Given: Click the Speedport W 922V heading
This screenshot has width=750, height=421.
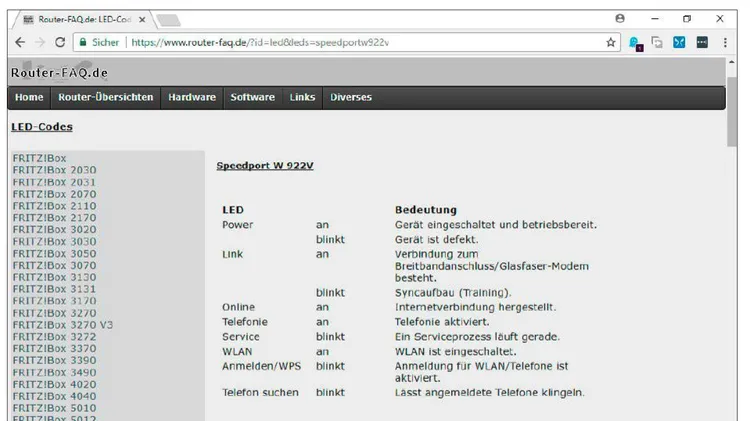Looking at the screenshot, I should 265,166.
